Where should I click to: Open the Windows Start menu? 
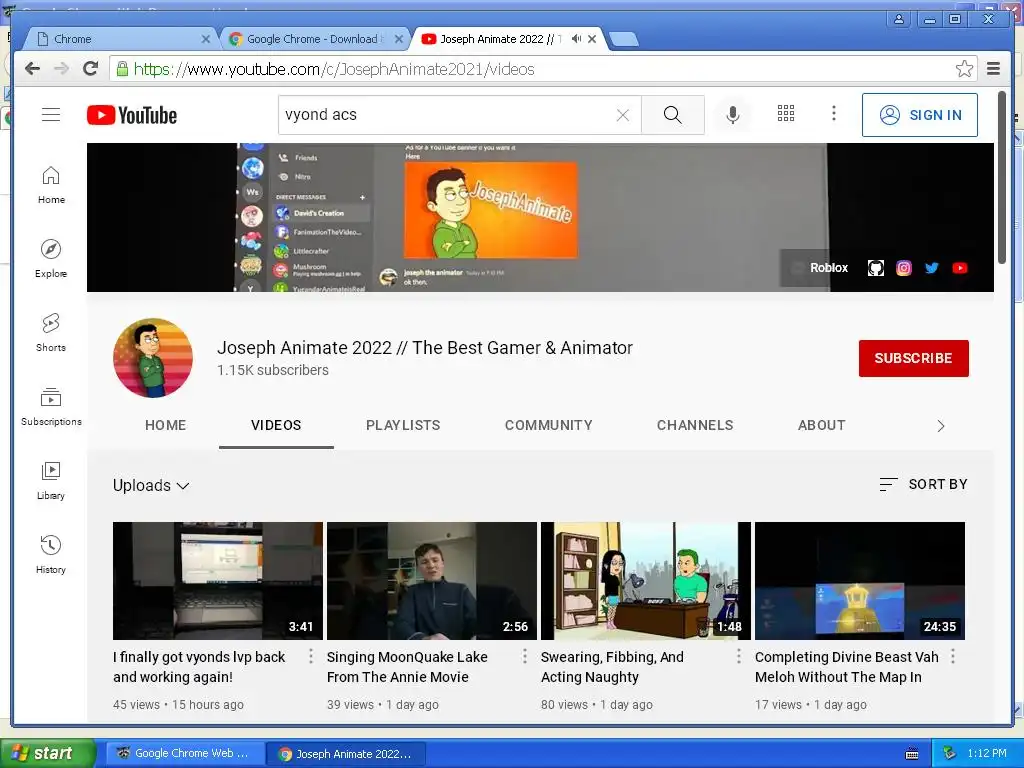click(48, 753)
